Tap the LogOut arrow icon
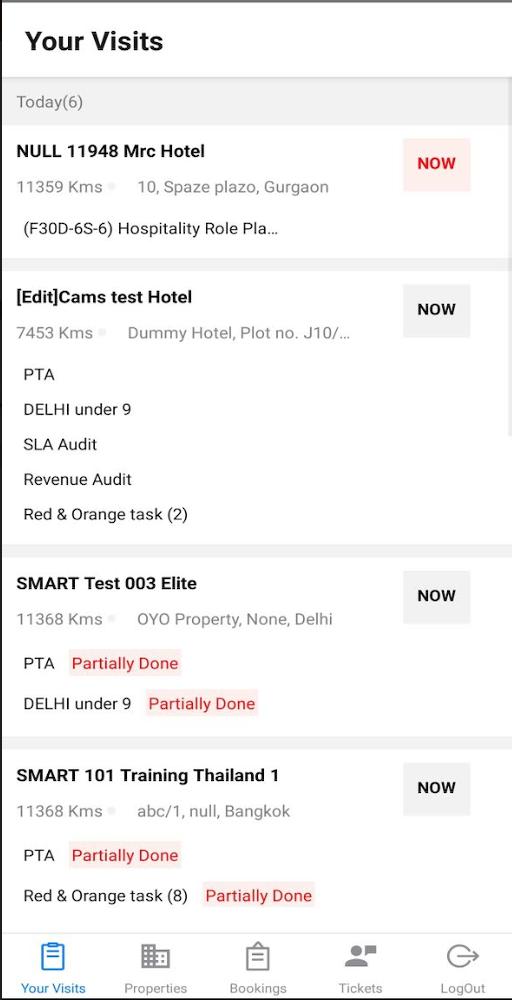This screenshot has height=1000, width=512. coord(463,957)
